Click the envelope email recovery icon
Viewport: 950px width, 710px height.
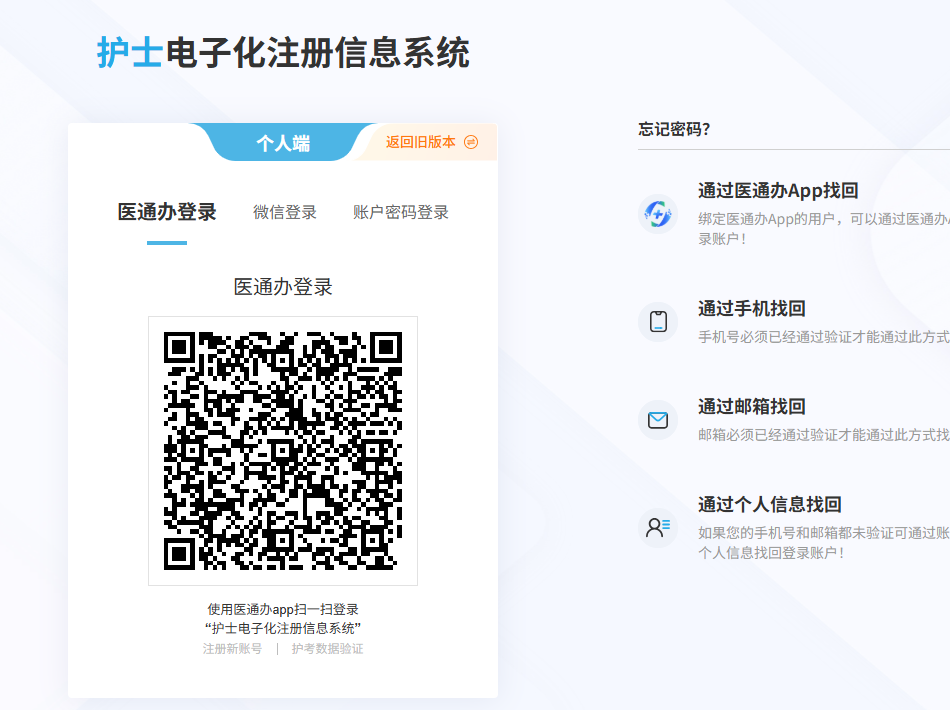coord(658,420)
